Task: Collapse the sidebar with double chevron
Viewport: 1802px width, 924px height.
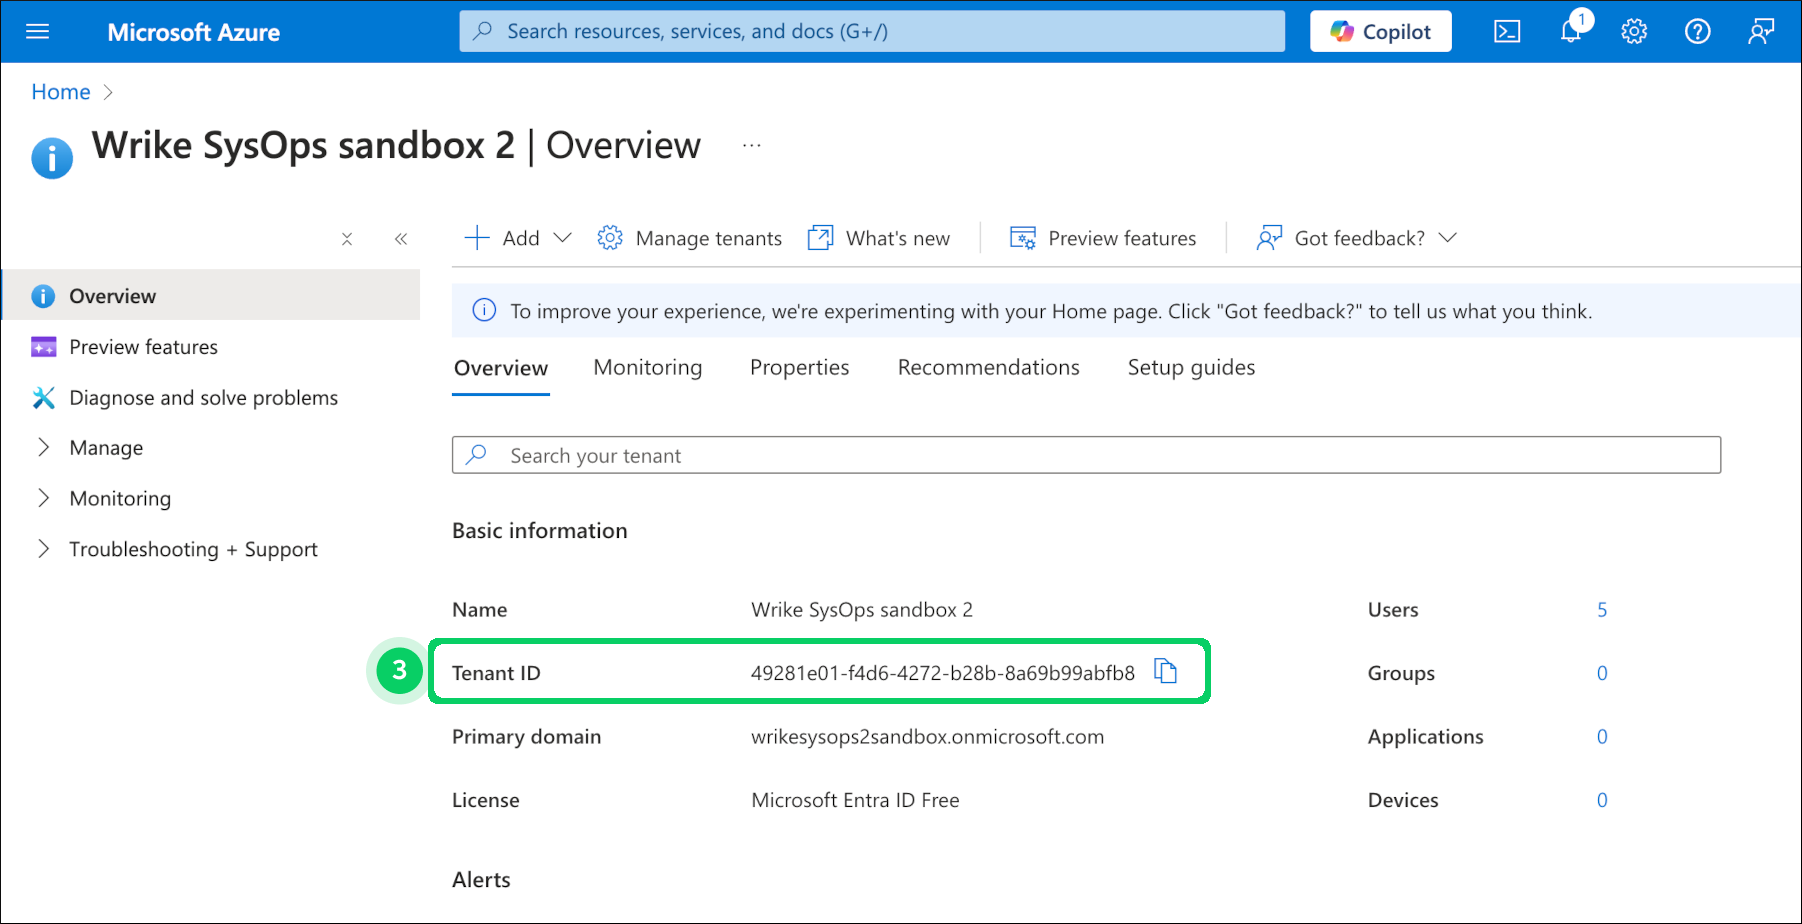Action: pos(401,239)
